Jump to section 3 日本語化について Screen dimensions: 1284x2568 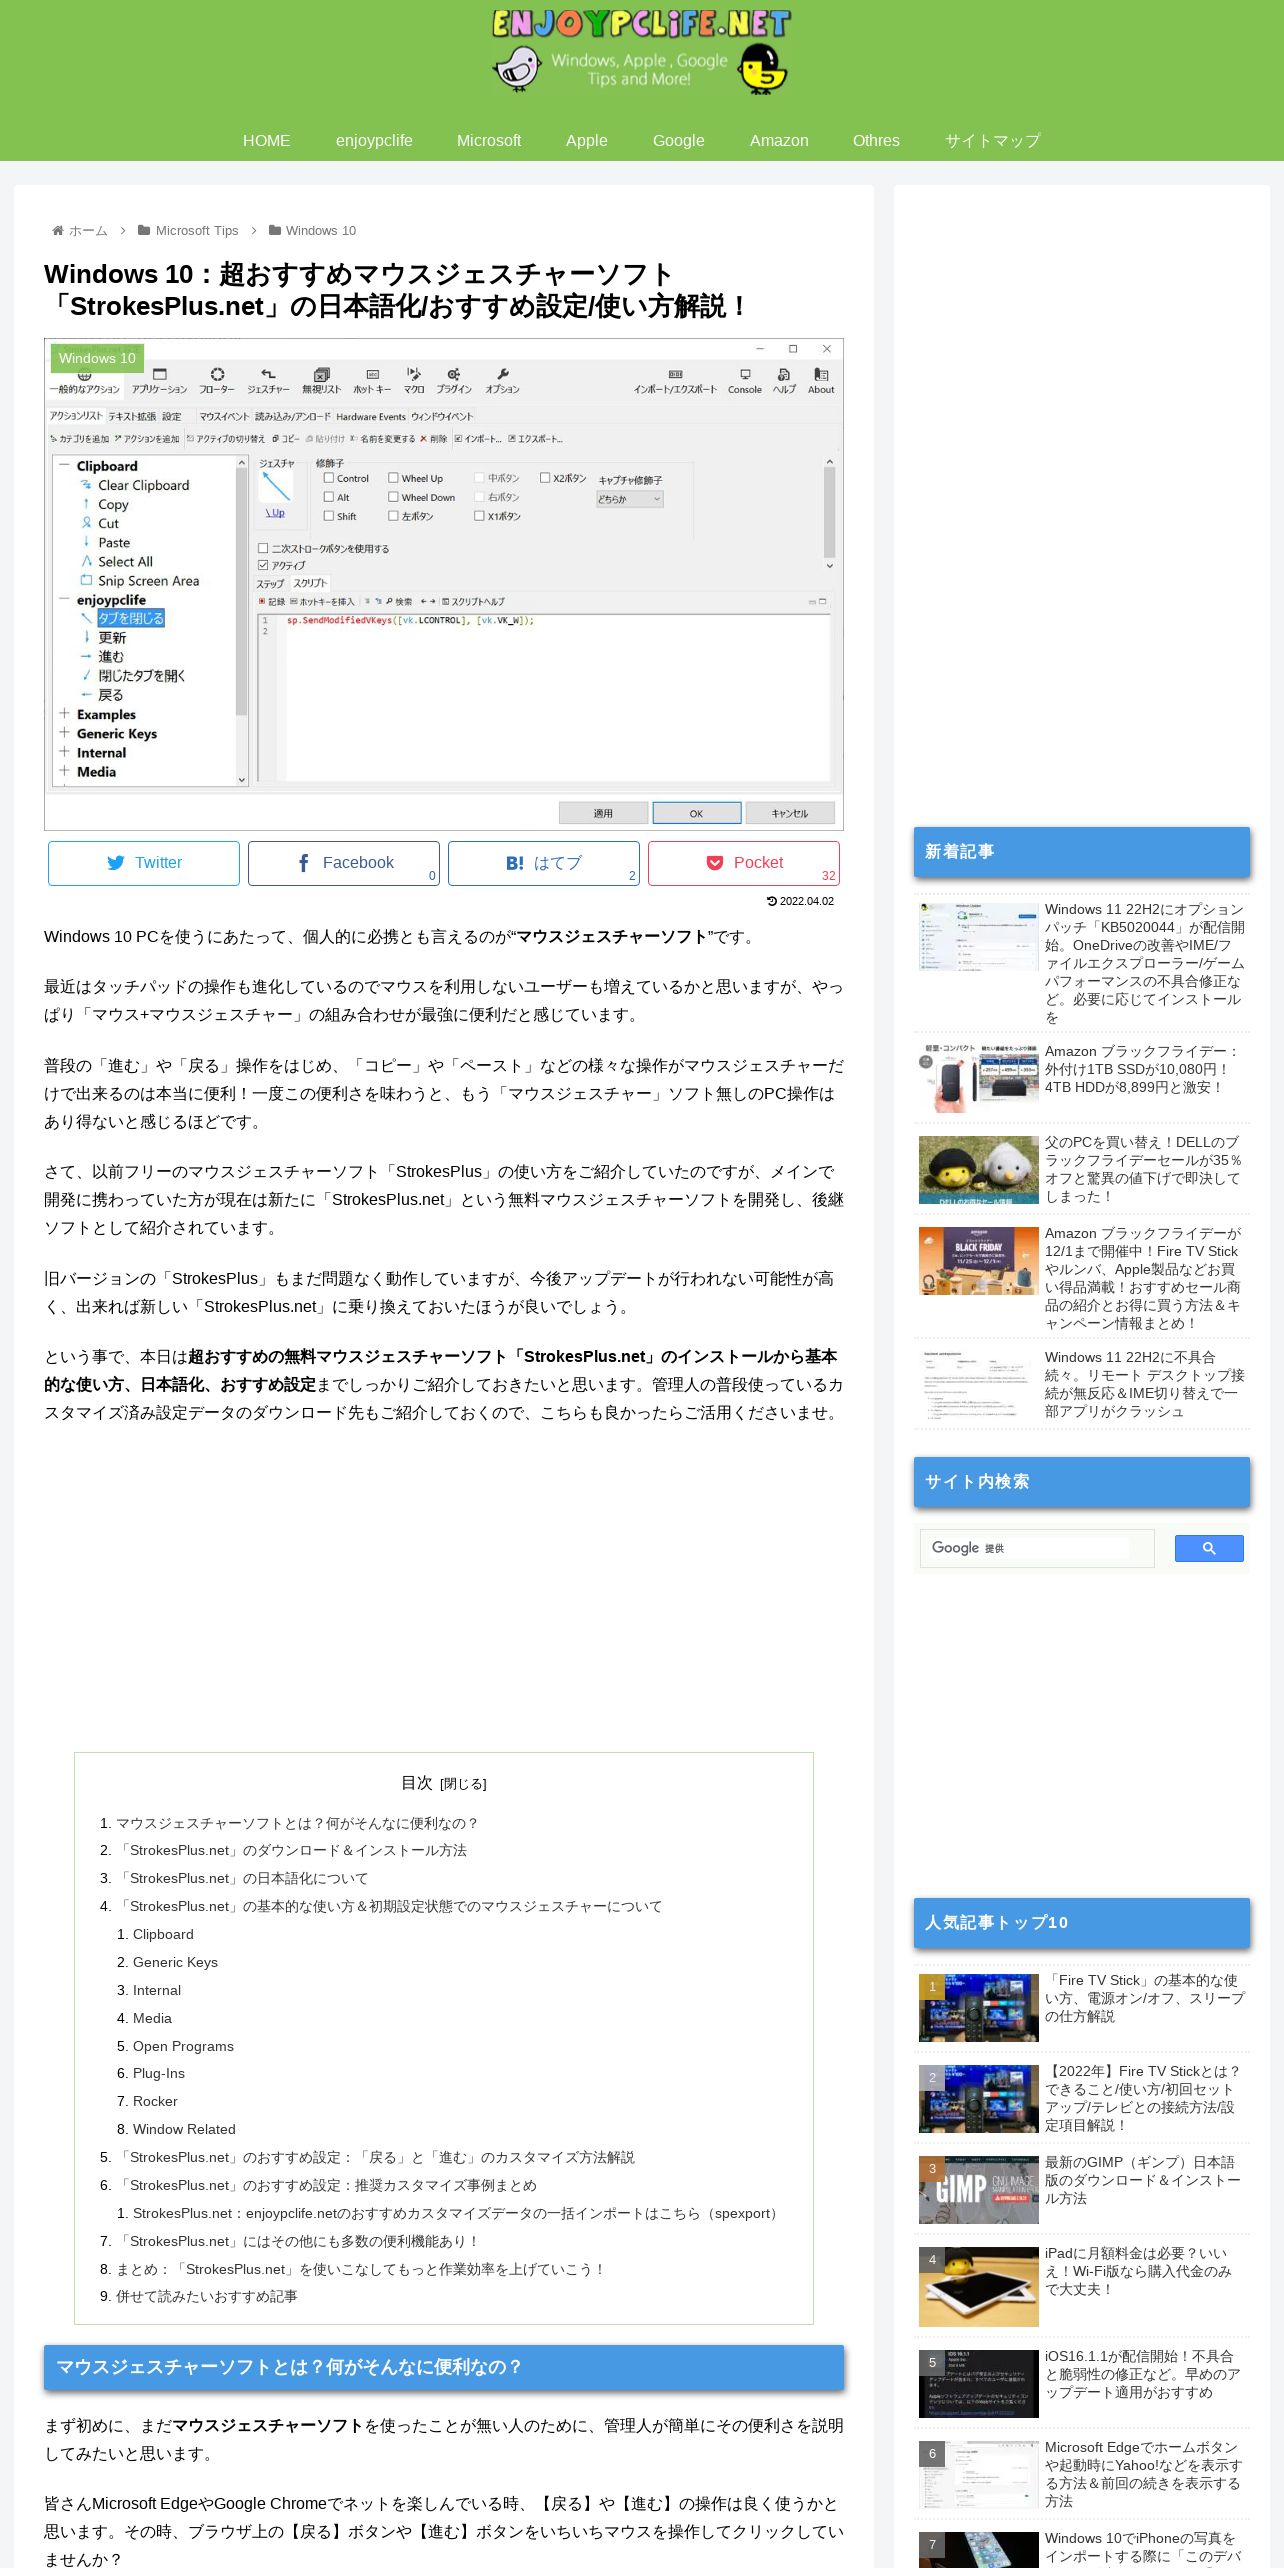point(242,1879)
